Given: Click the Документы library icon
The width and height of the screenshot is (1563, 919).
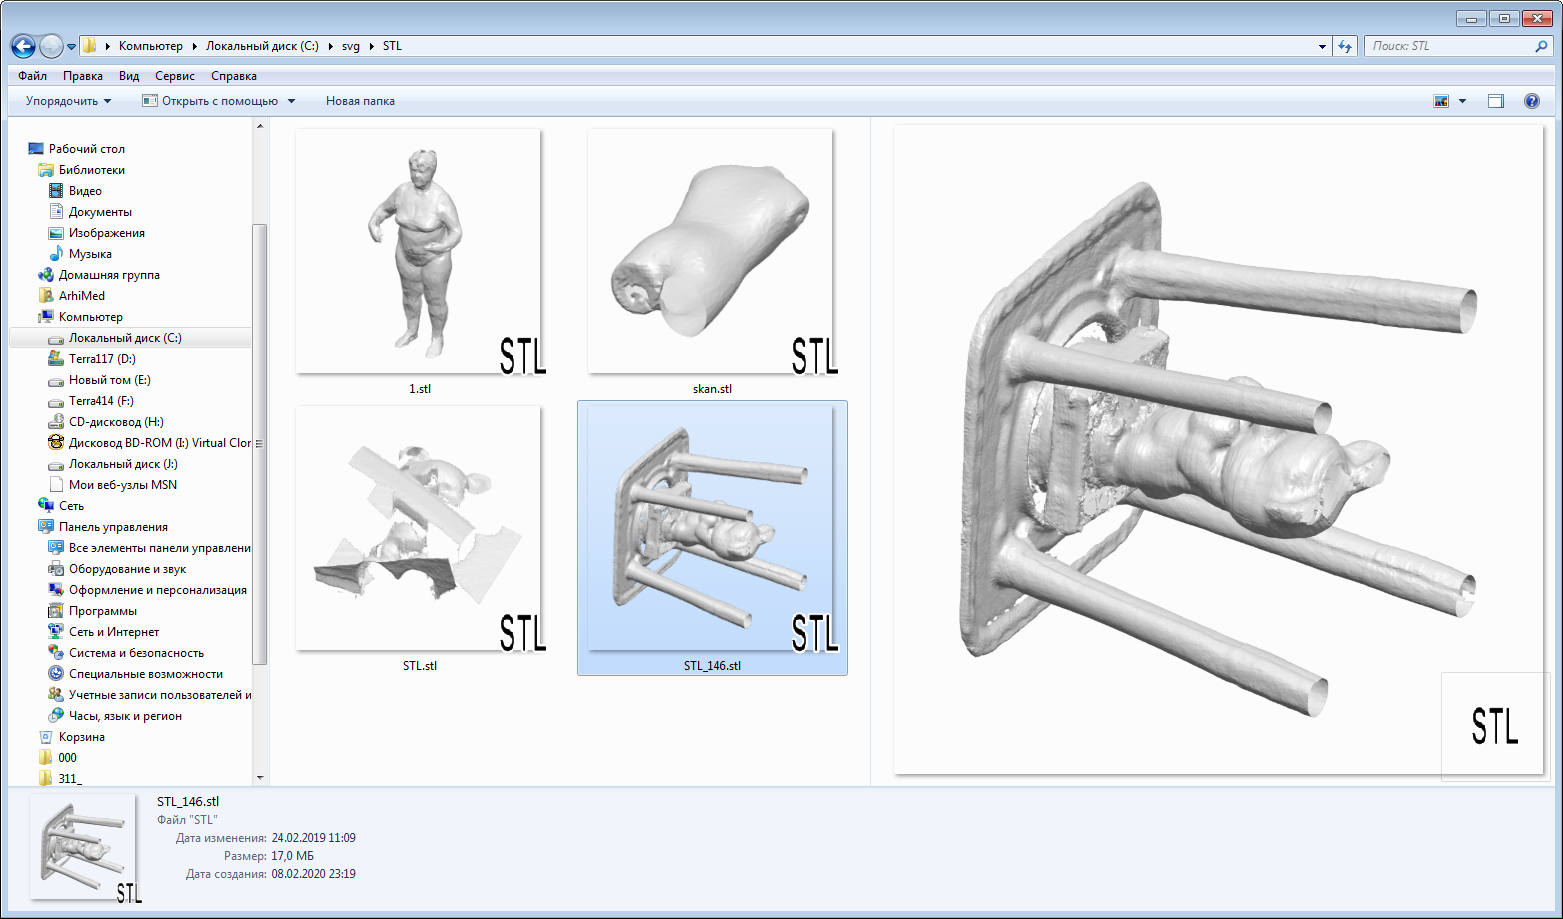Looking at the screenshot, I should [x=56, y=212].
